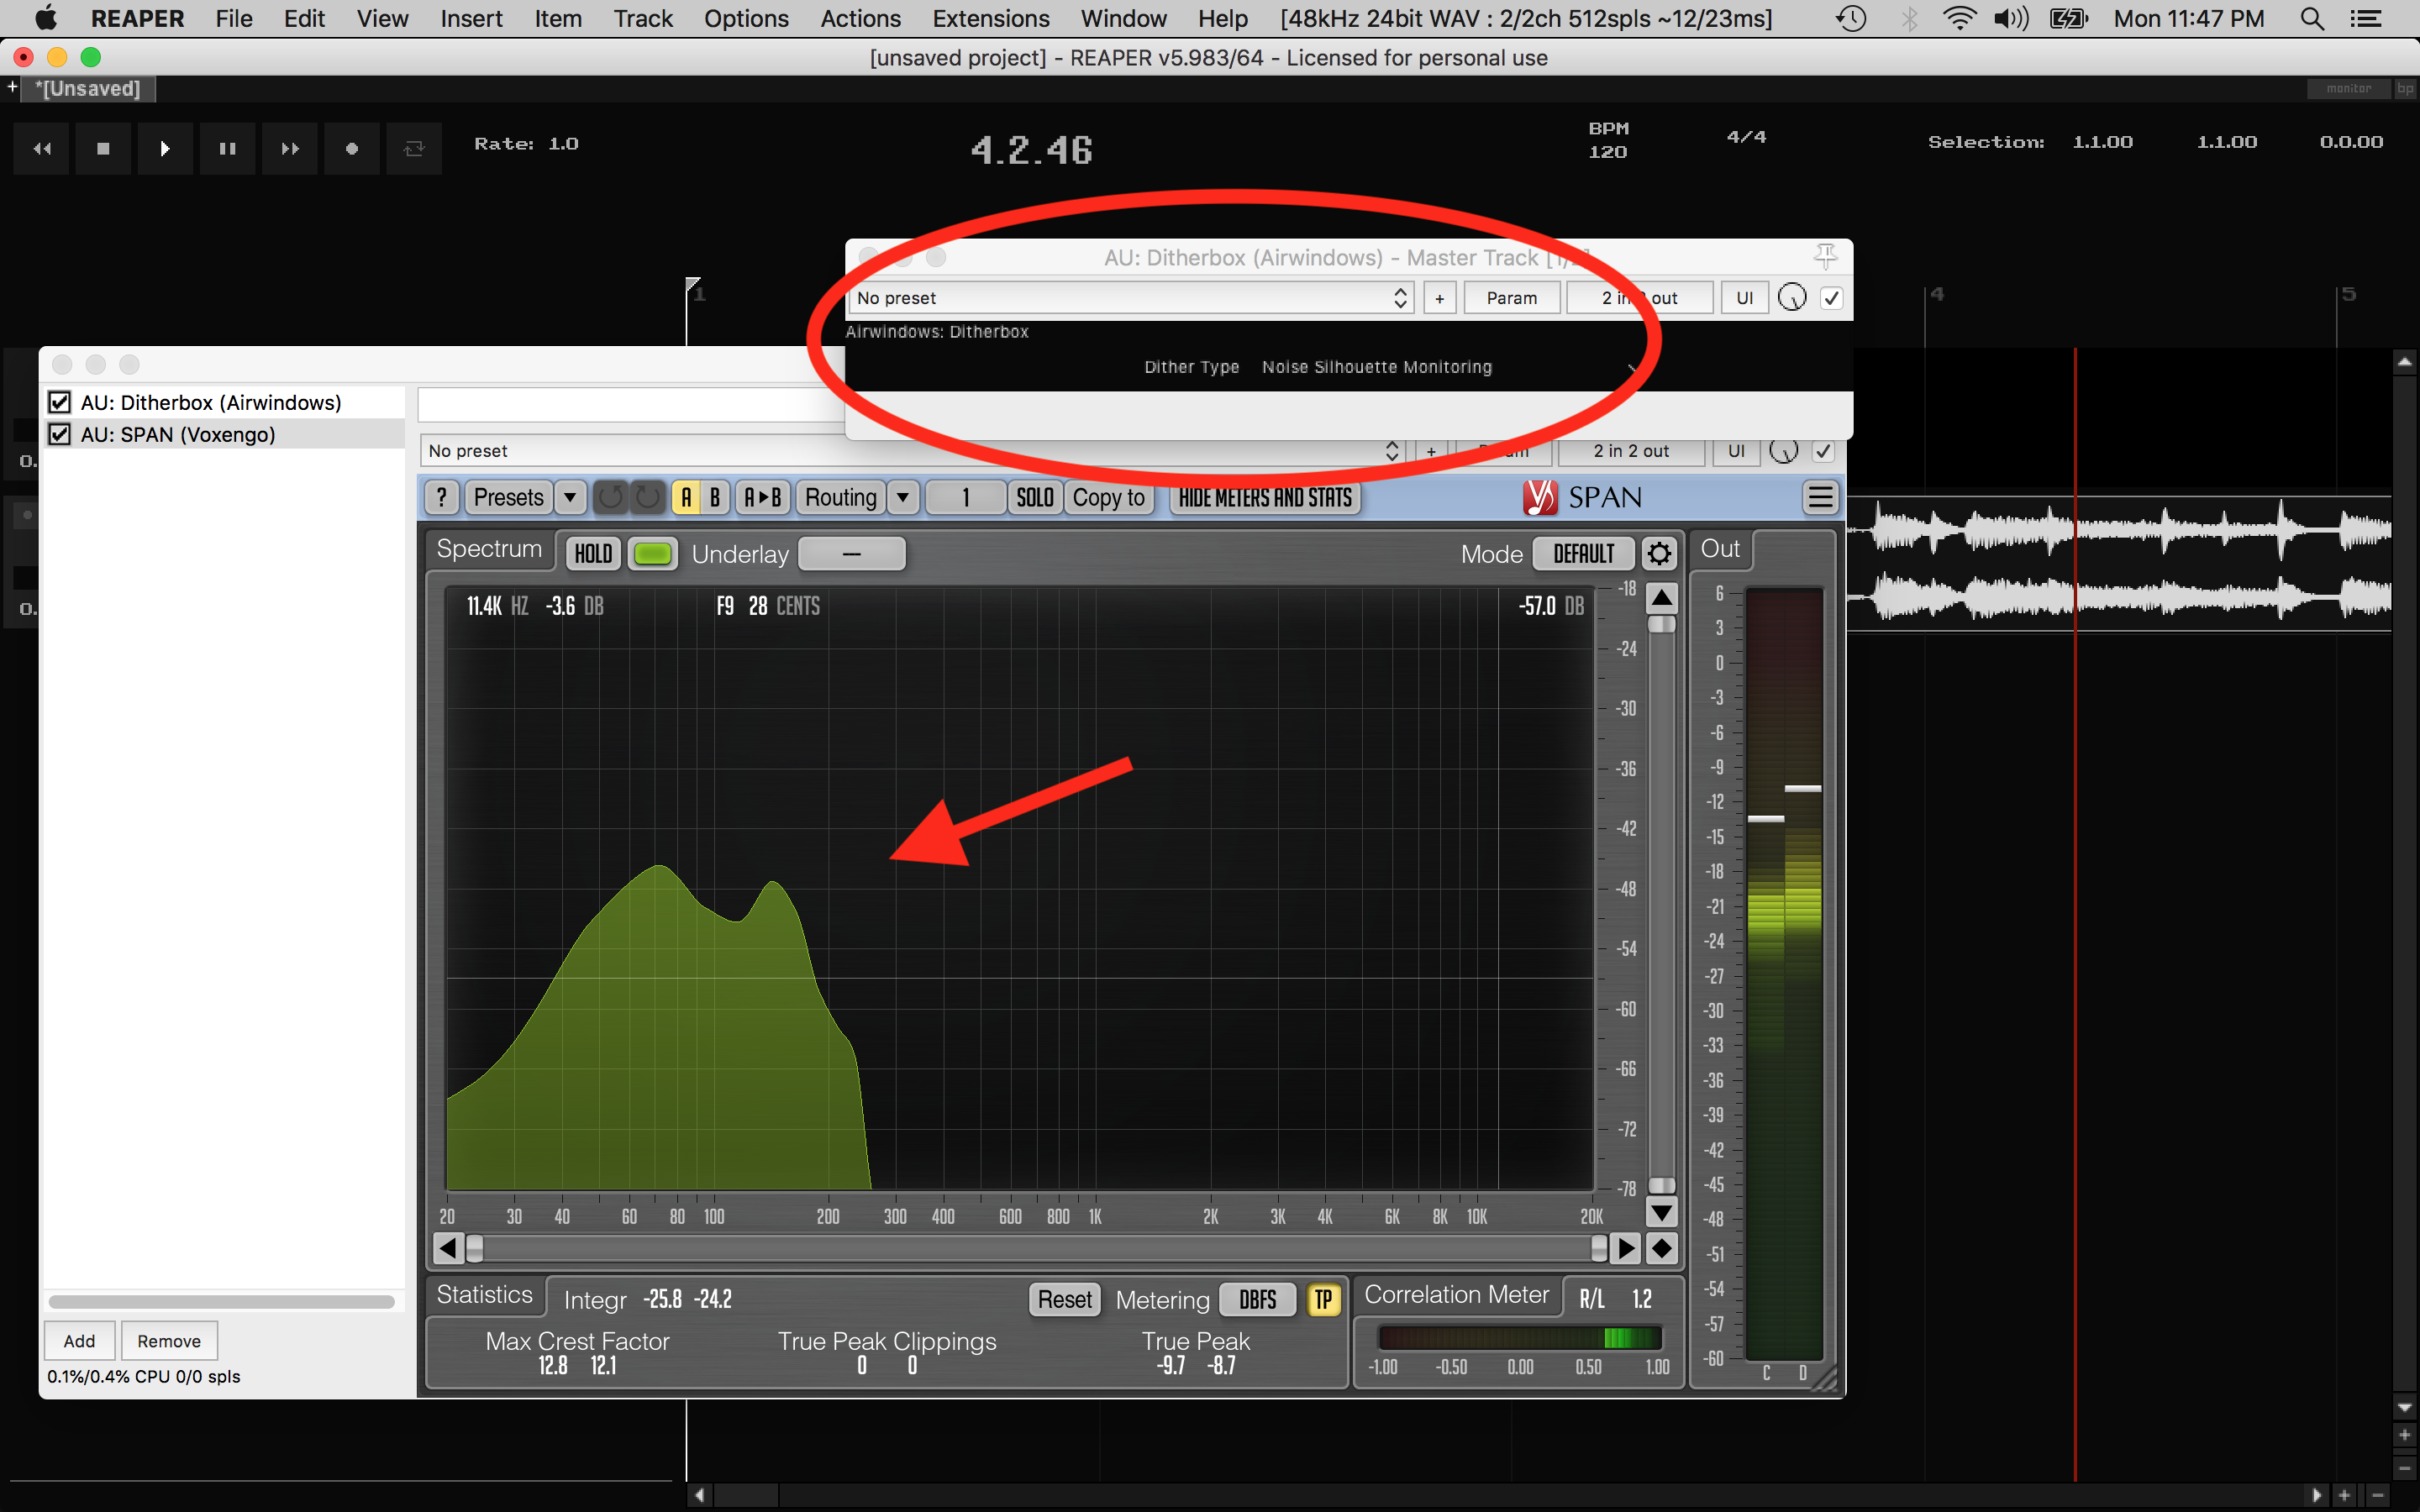2420x1512 pixels.
Task: Open spectrum mode settings gear
Action: coord(1660,553)
